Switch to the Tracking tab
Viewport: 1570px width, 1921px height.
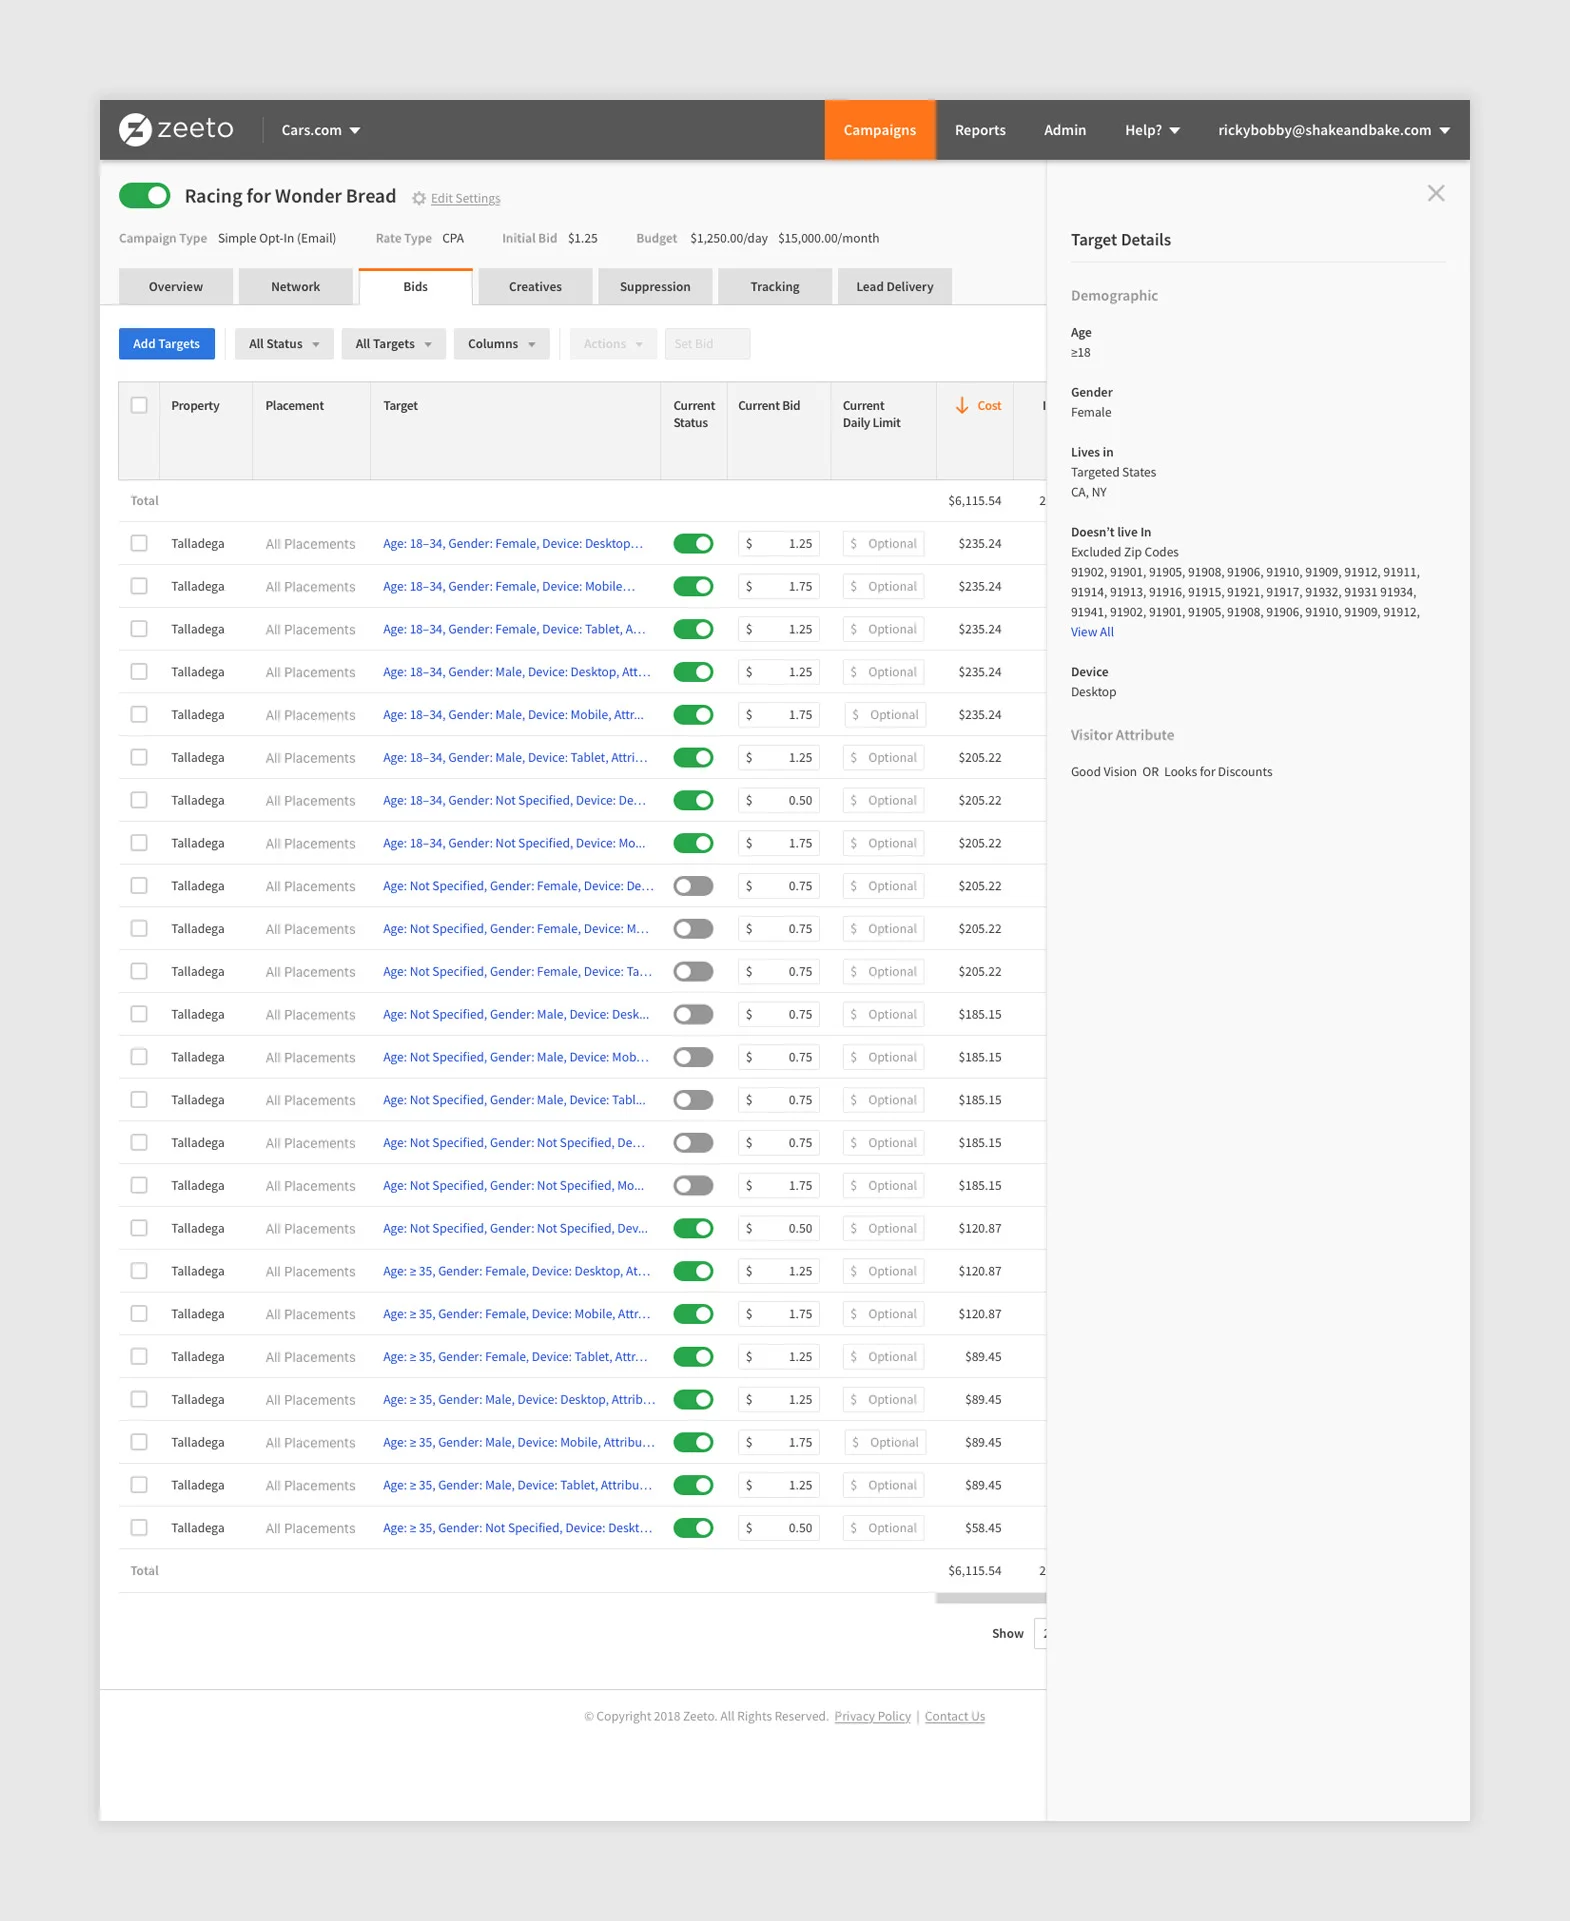click(775, 286)
